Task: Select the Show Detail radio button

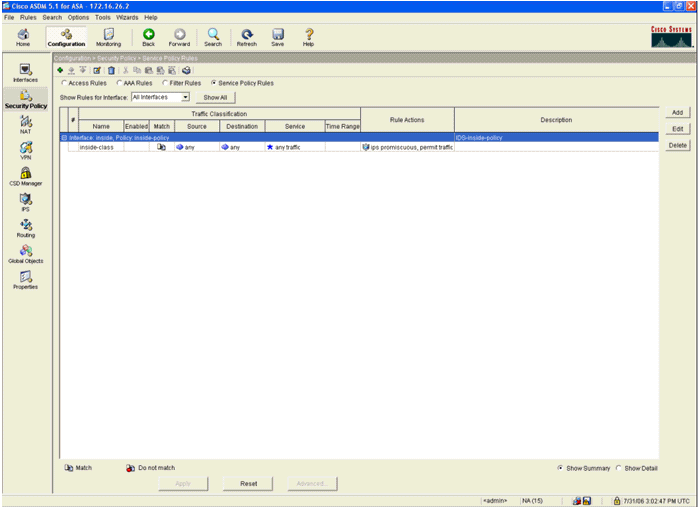Action: (618, 468)
